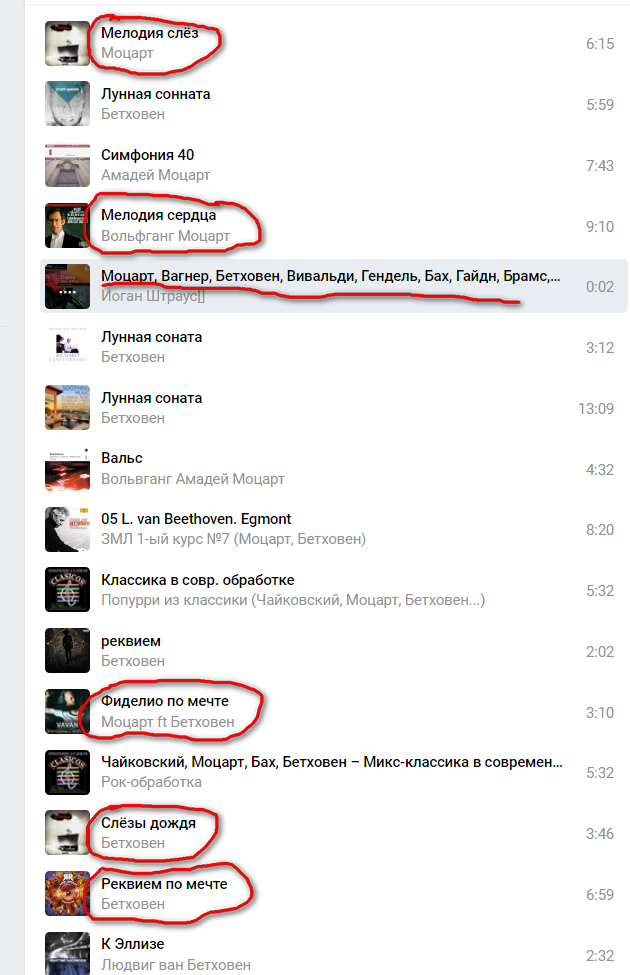Image resolution: width=630 pixels, height=975 pixels.
Task: Open the artist link Амадей Моцарт
Action: pyautogui.click(x=155, y=175)
